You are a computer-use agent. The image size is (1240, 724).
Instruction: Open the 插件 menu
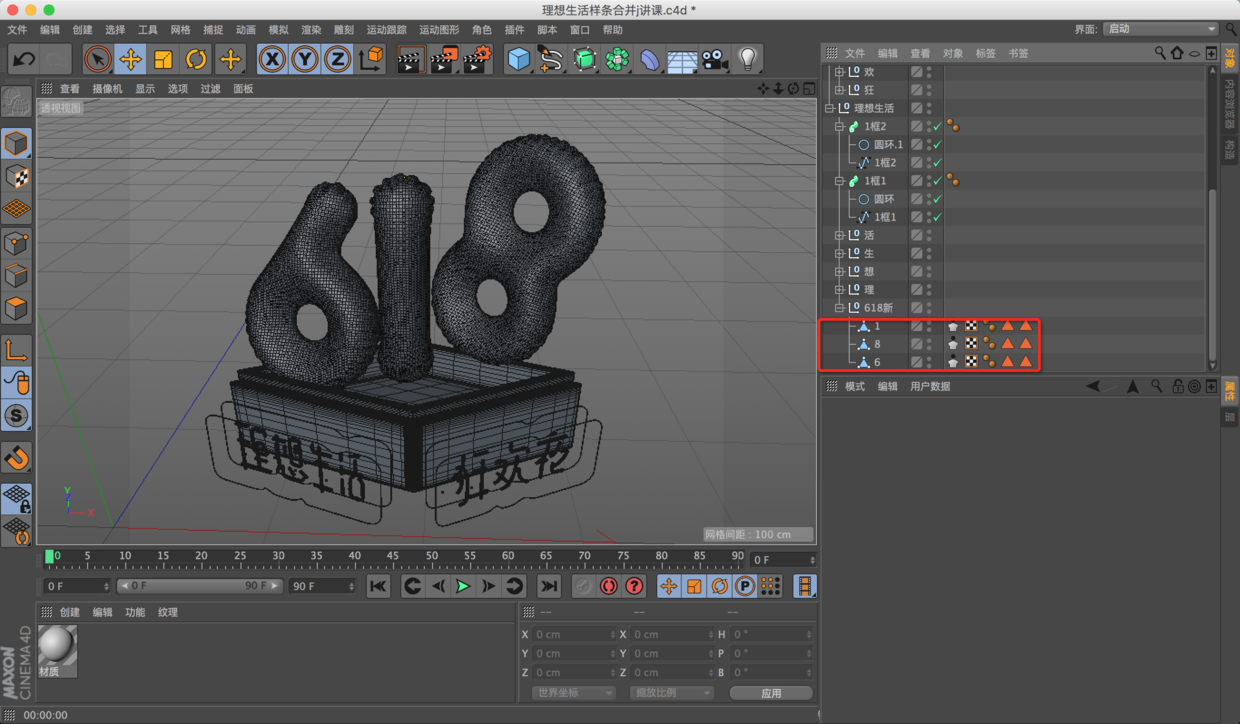click(515, 30)
